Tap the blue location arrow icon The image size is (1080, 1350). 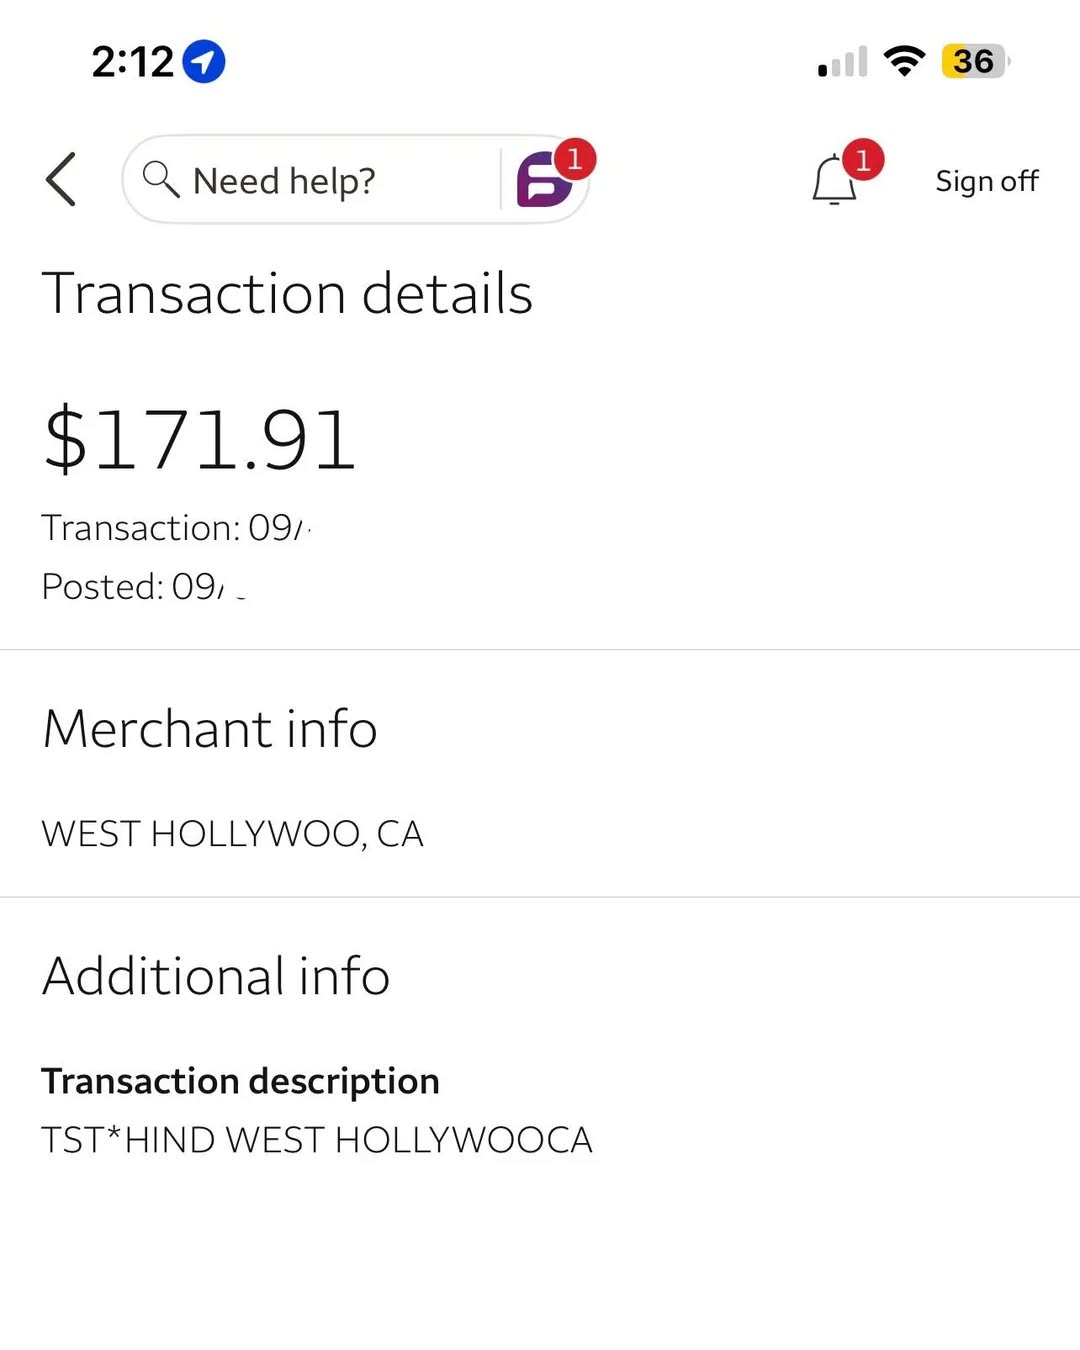204,62
